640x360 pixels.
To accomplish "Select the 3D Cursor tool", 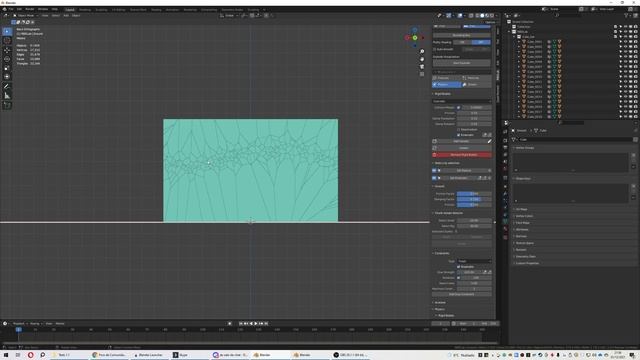I will pyautogui.click(x=7, y=40).
